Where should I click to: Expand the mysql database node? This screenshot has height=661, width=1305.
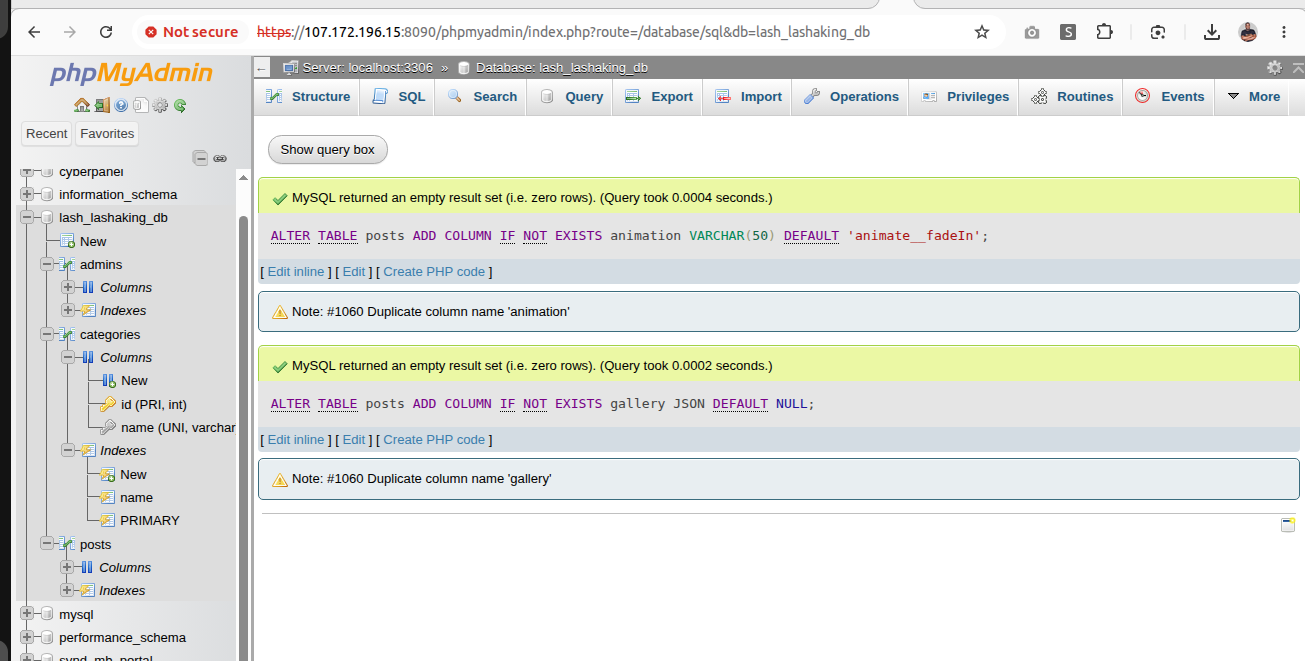[26, 614]
